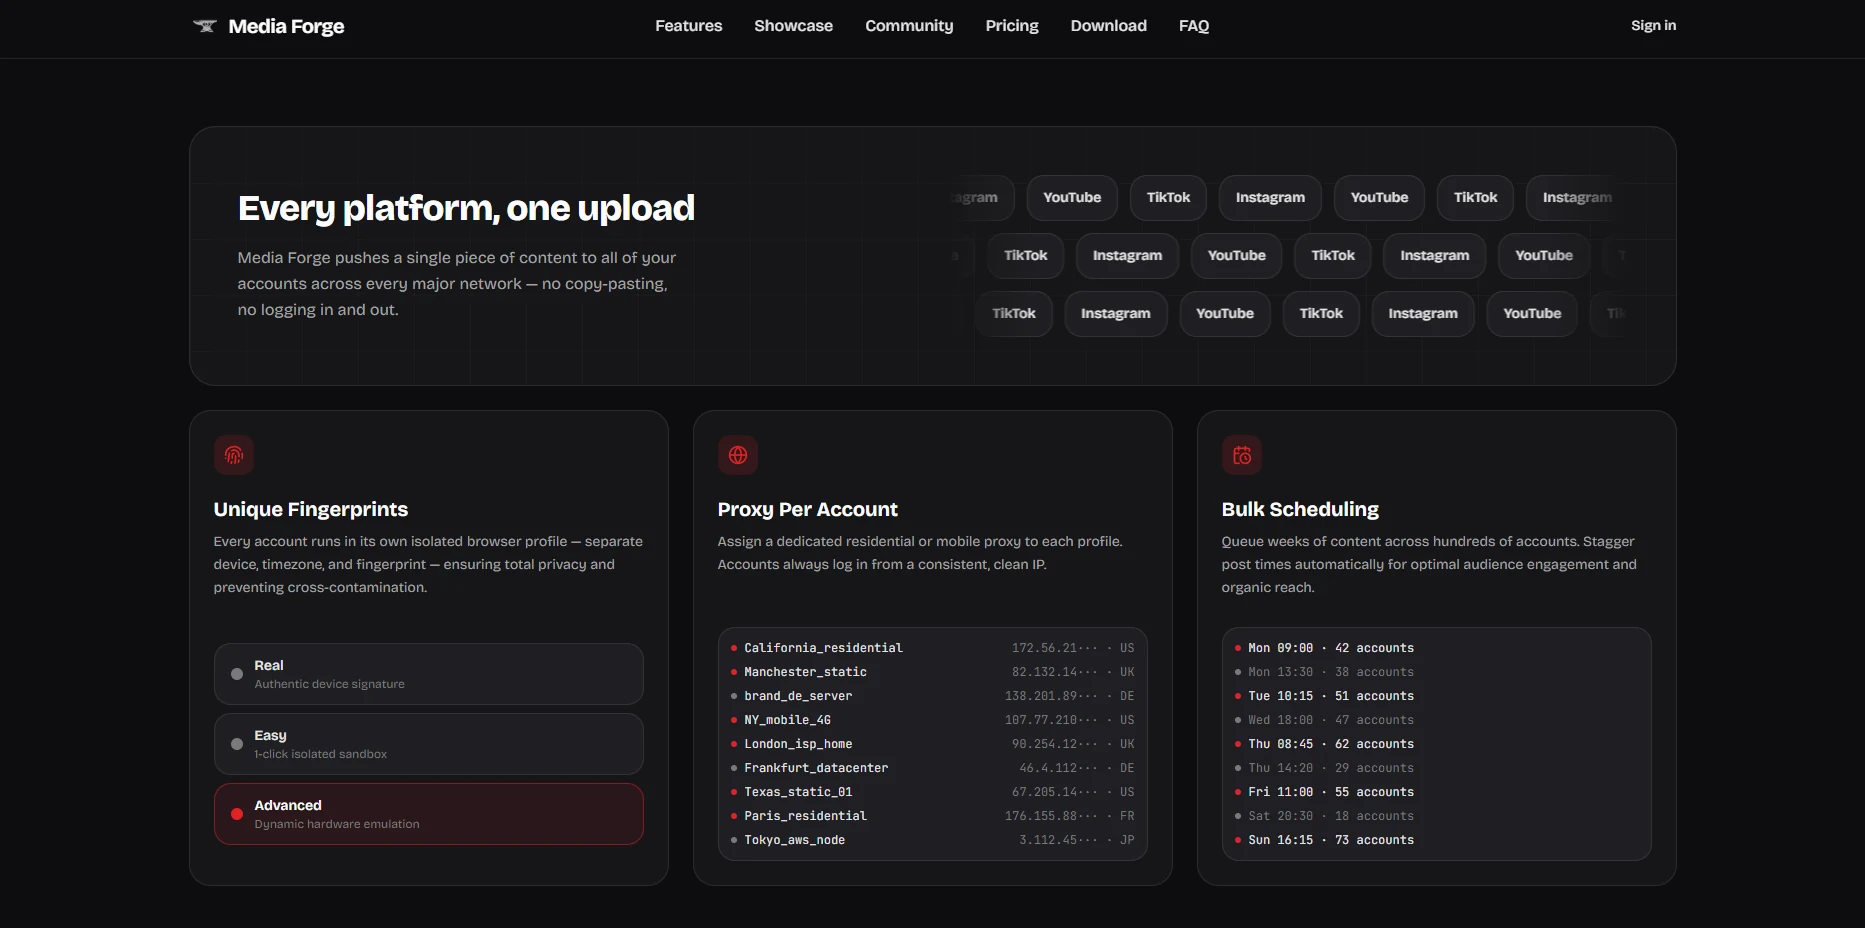Click Frankfurt_datacenter proxy entry

pyautogui.click(x=932, y=768)
